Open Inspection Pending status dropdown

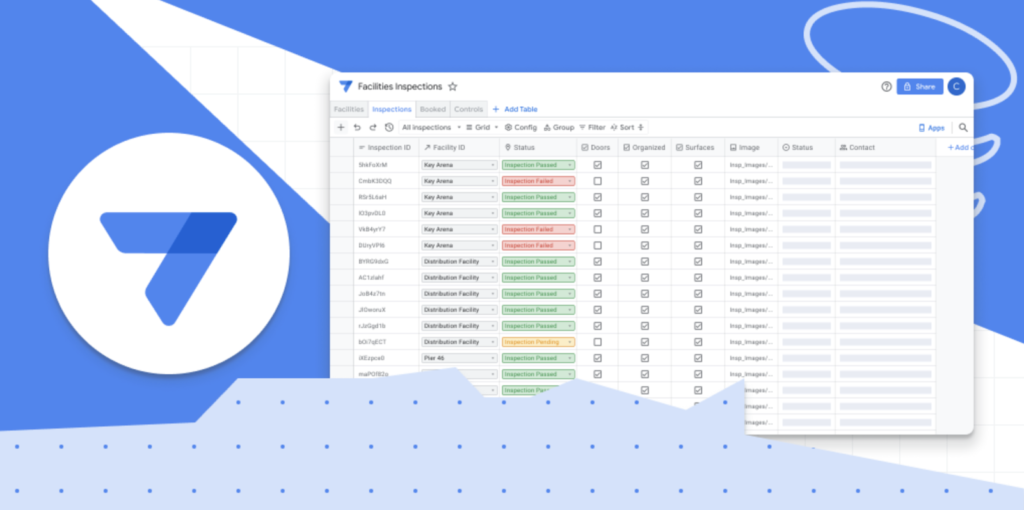coord(538,342)
